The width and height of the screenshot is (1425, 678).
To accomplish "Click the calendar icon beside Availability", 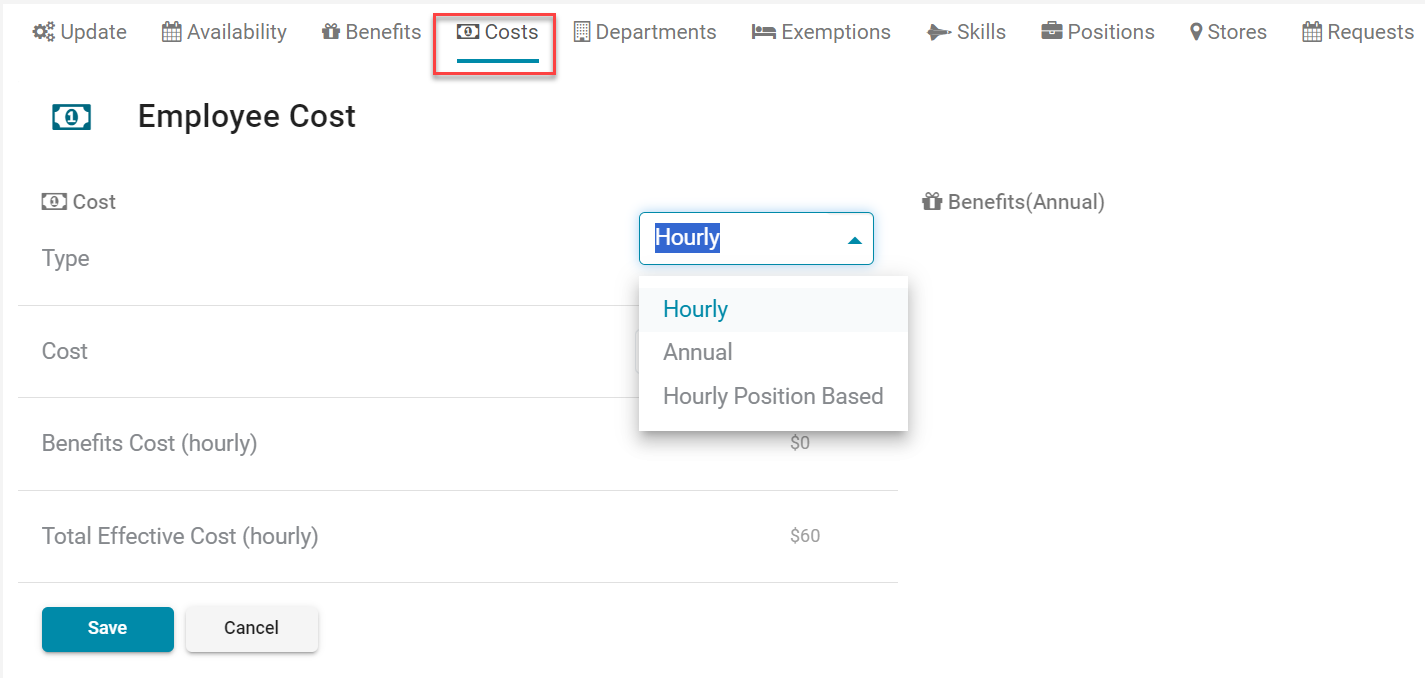I will click(171, 32).
